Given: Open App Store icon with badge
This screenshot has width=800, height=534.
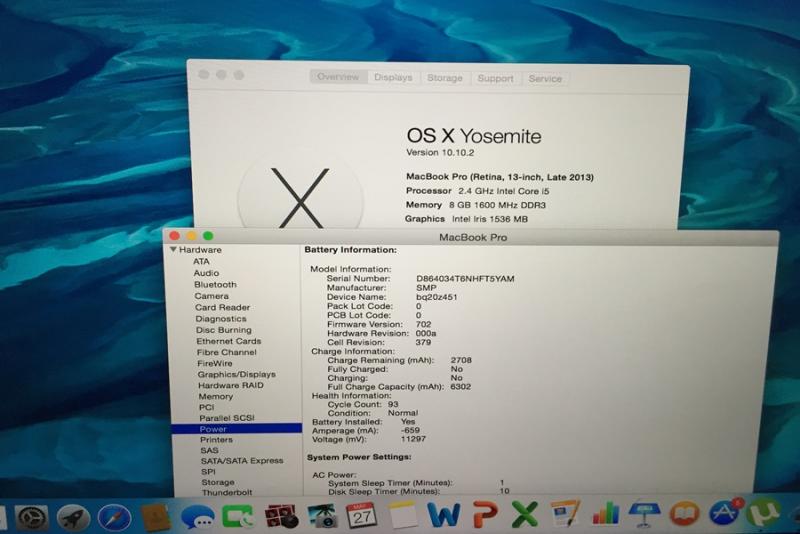Looking at the screenshot, I should (724, 512).
